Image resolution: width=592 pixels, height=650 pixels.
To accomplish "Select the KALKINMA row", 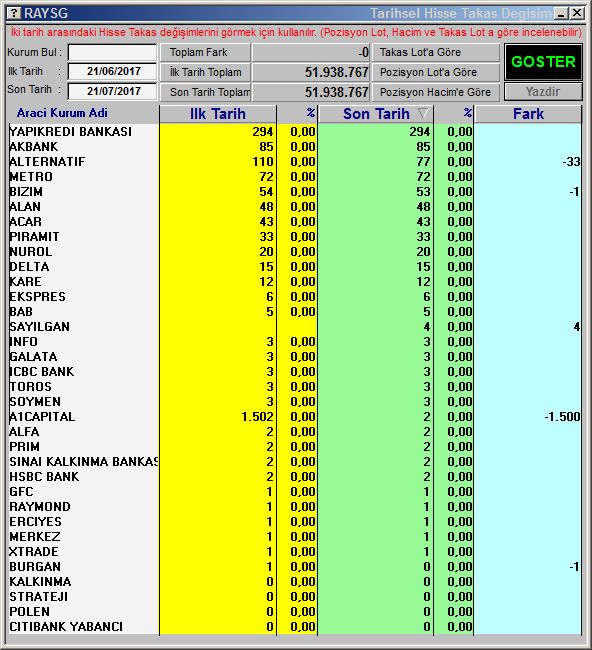I will (295, 582).
